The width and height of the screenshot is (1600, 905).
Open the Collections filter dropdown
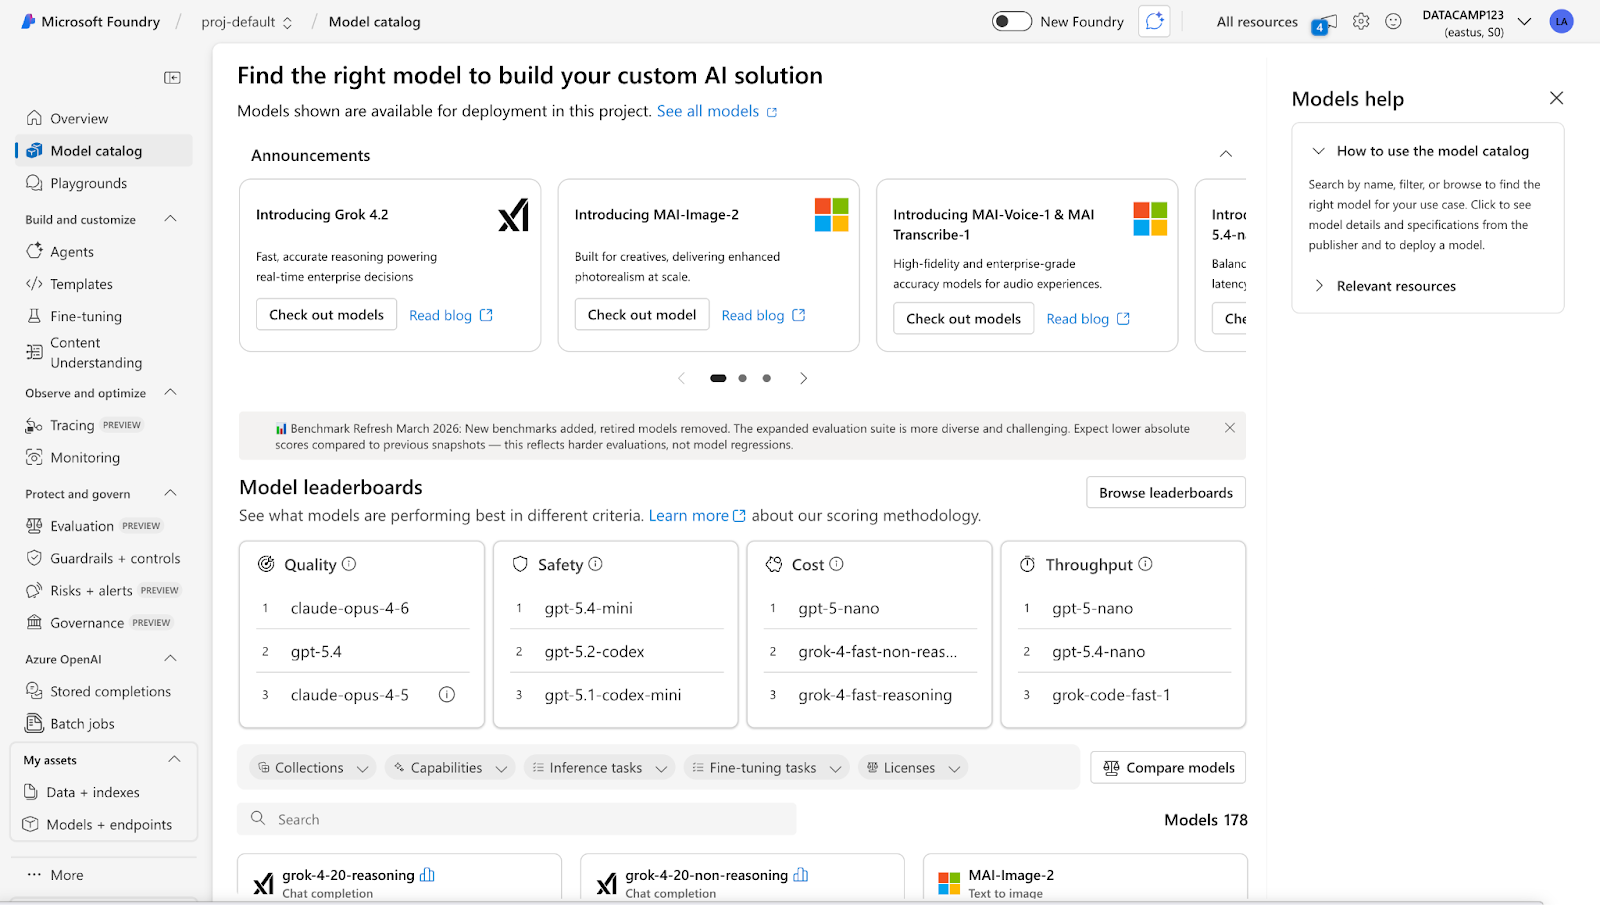[x=313, y=768]
